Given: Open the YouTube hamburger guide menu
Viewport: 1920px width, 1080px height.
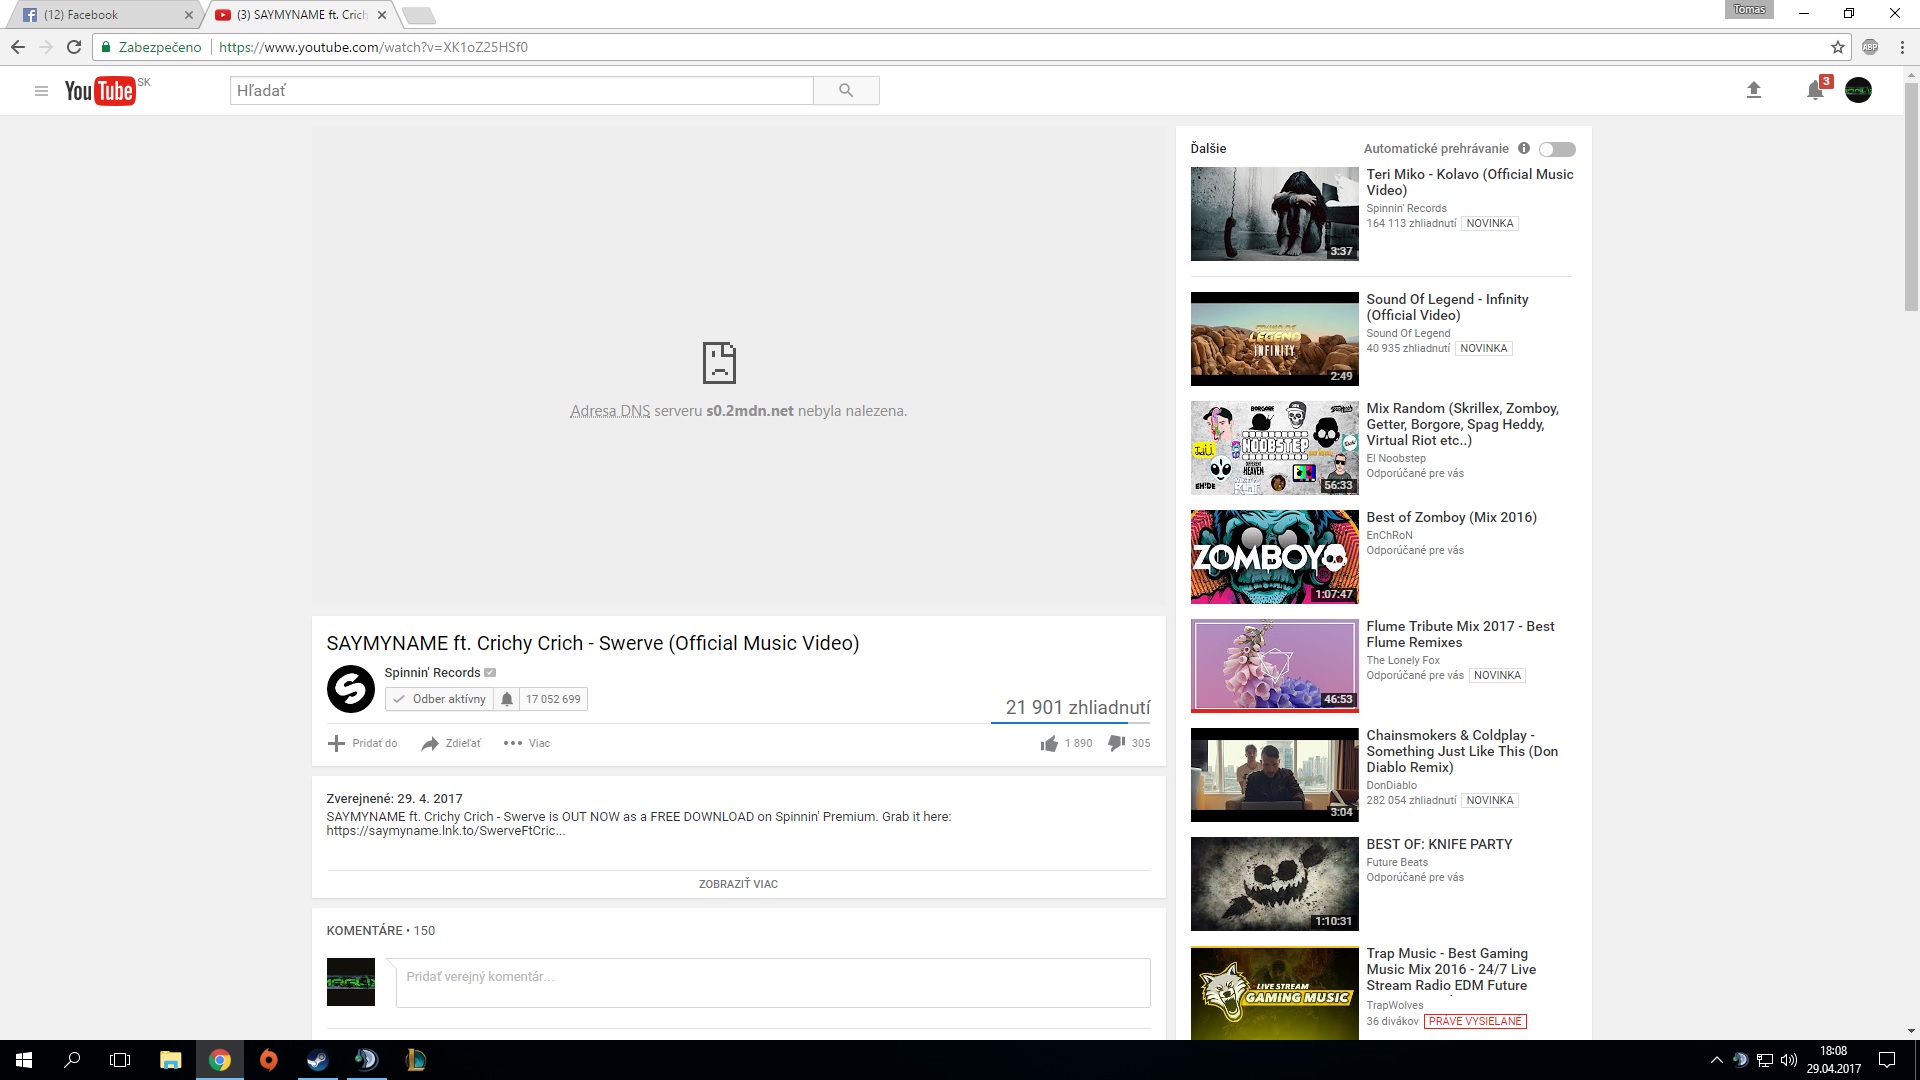Looking at the screenshot, I should [x=41, y=91].
